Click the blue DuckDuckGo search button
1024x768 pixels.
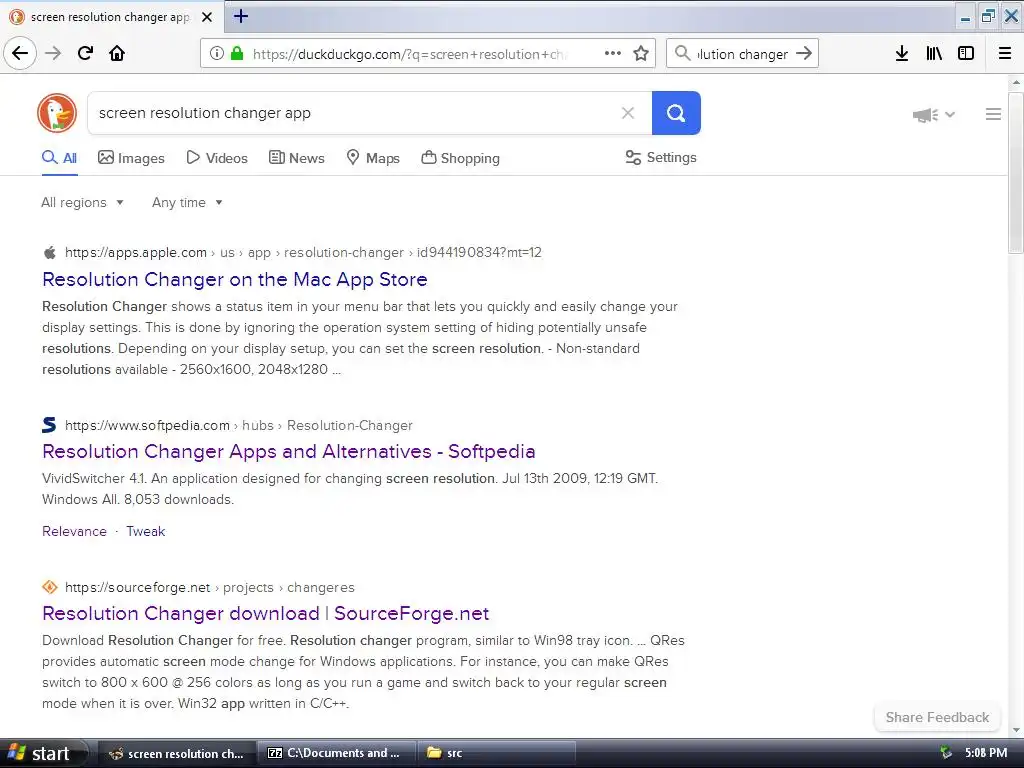[x=676, y=113]
